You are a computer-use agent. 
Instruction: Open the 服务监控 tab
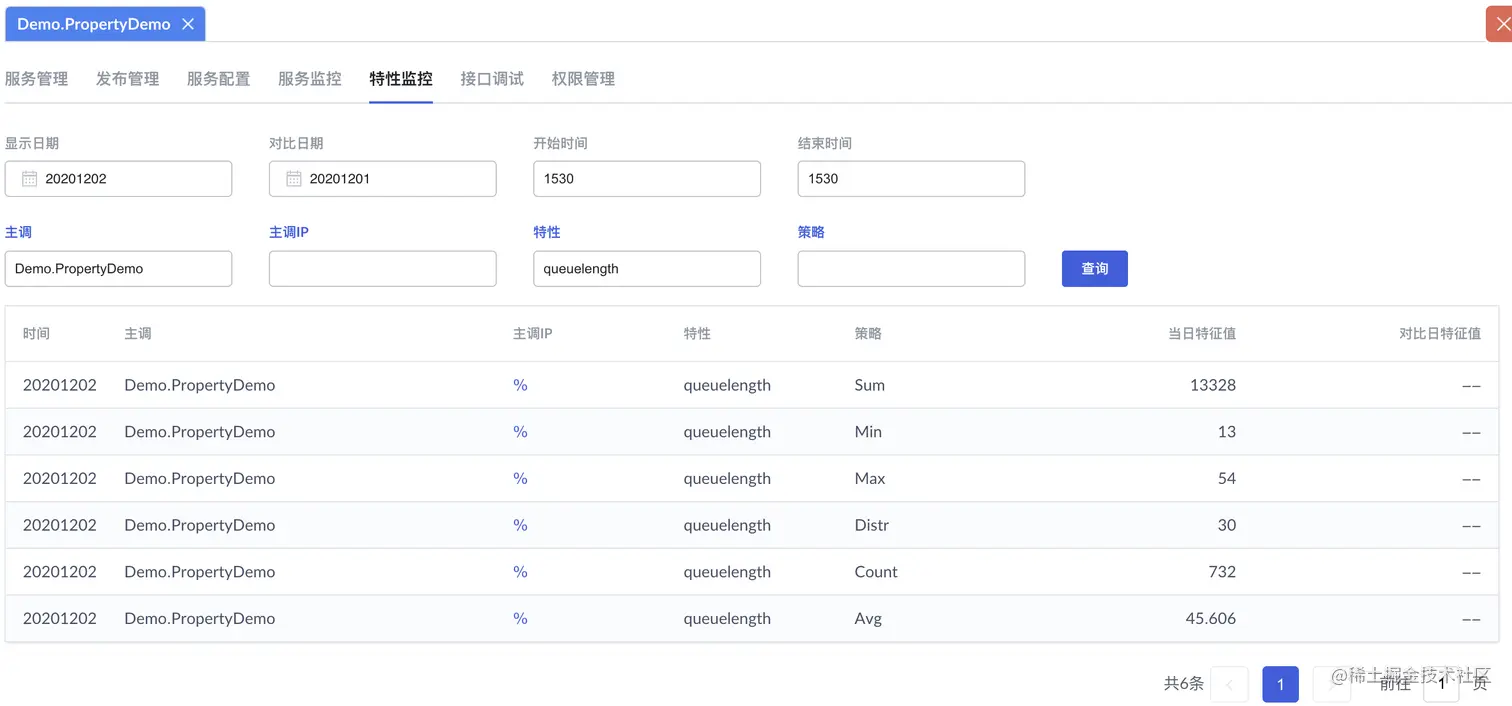tap(310, 79)
